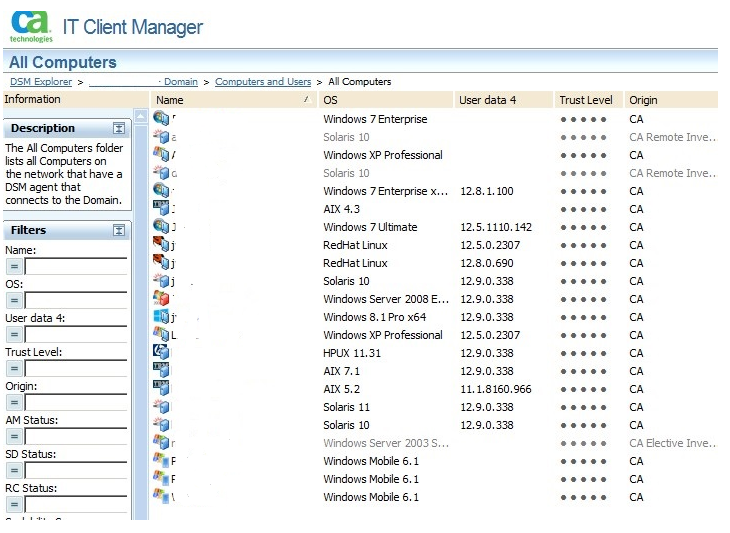Select the AIX 7.1 computer icon

tap(161, 371)
